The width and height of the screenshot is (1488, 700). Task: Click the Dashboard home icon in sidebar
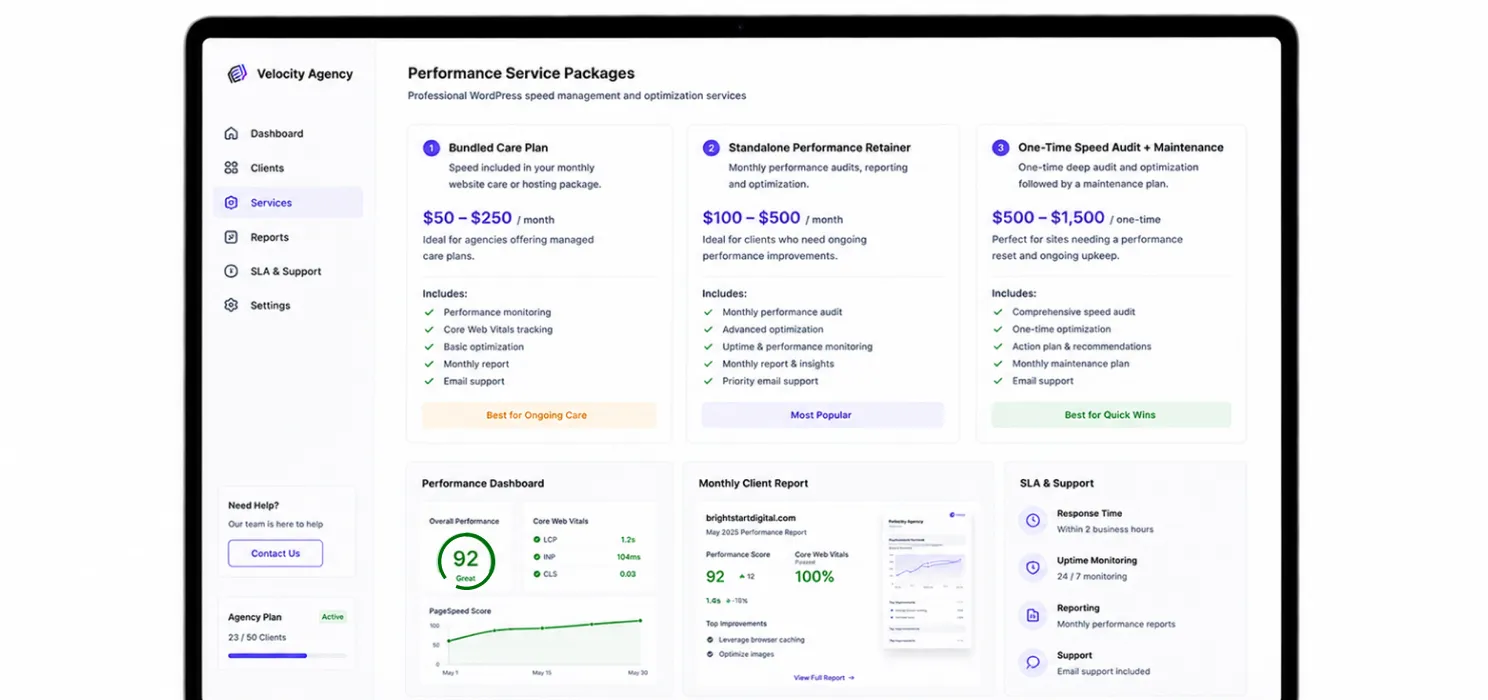[231, 133]
